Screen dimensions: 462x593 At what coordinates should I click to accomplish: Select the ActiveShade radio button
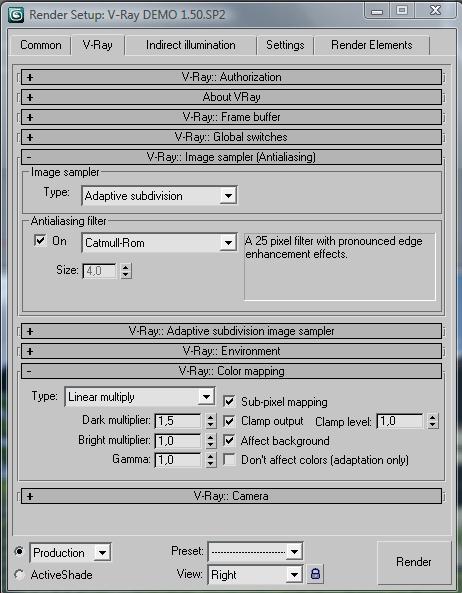click(x=19, y=574)
